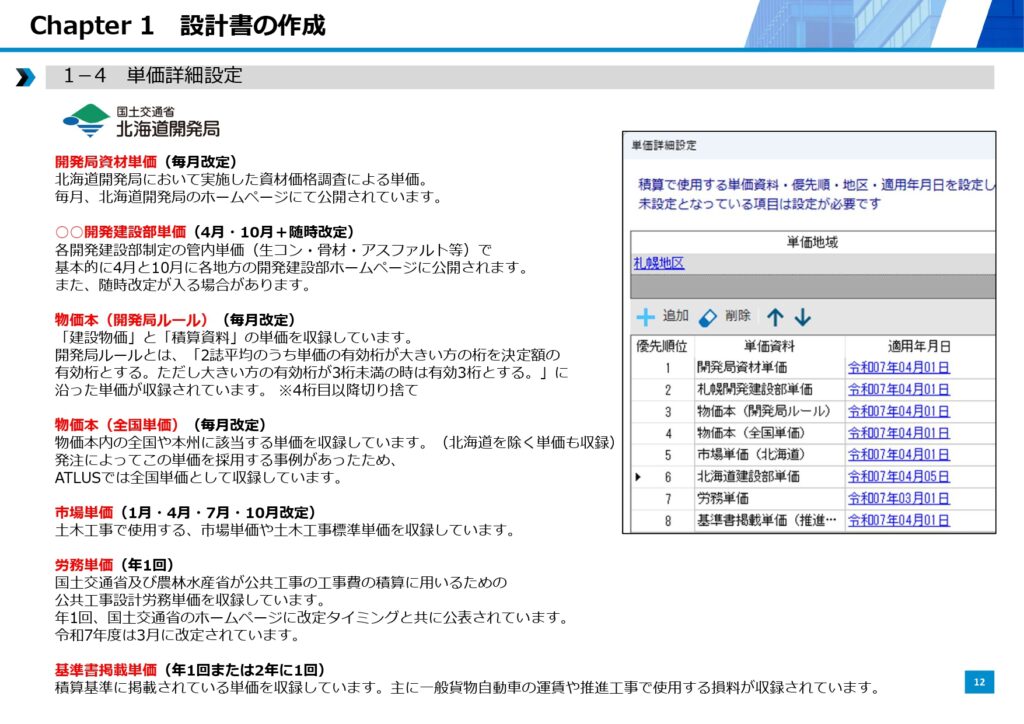
Task: Click the row marker triangle on row 6
Action: [639, 477]
